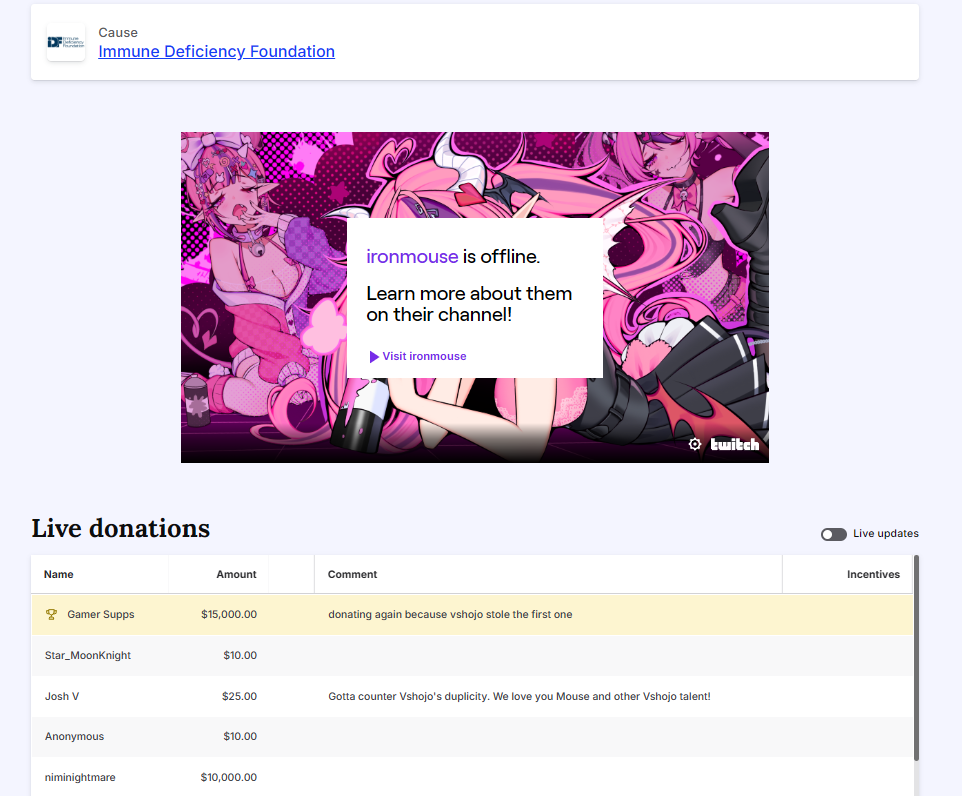Sort by the Name column header
The image size is (962, 796).
pyautogui.click(x=58, y=574)
